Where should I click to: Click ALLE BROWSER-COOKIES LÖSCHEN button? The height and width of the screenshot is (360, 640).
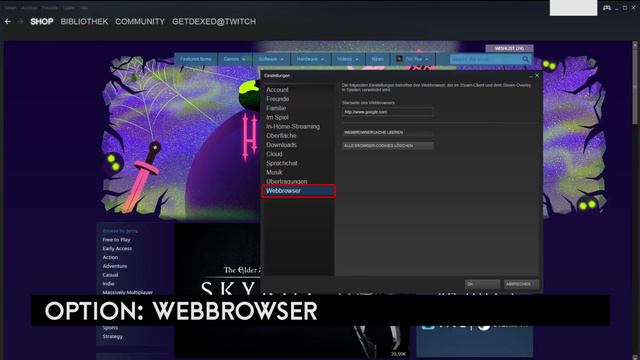click(x=387, y=146)
